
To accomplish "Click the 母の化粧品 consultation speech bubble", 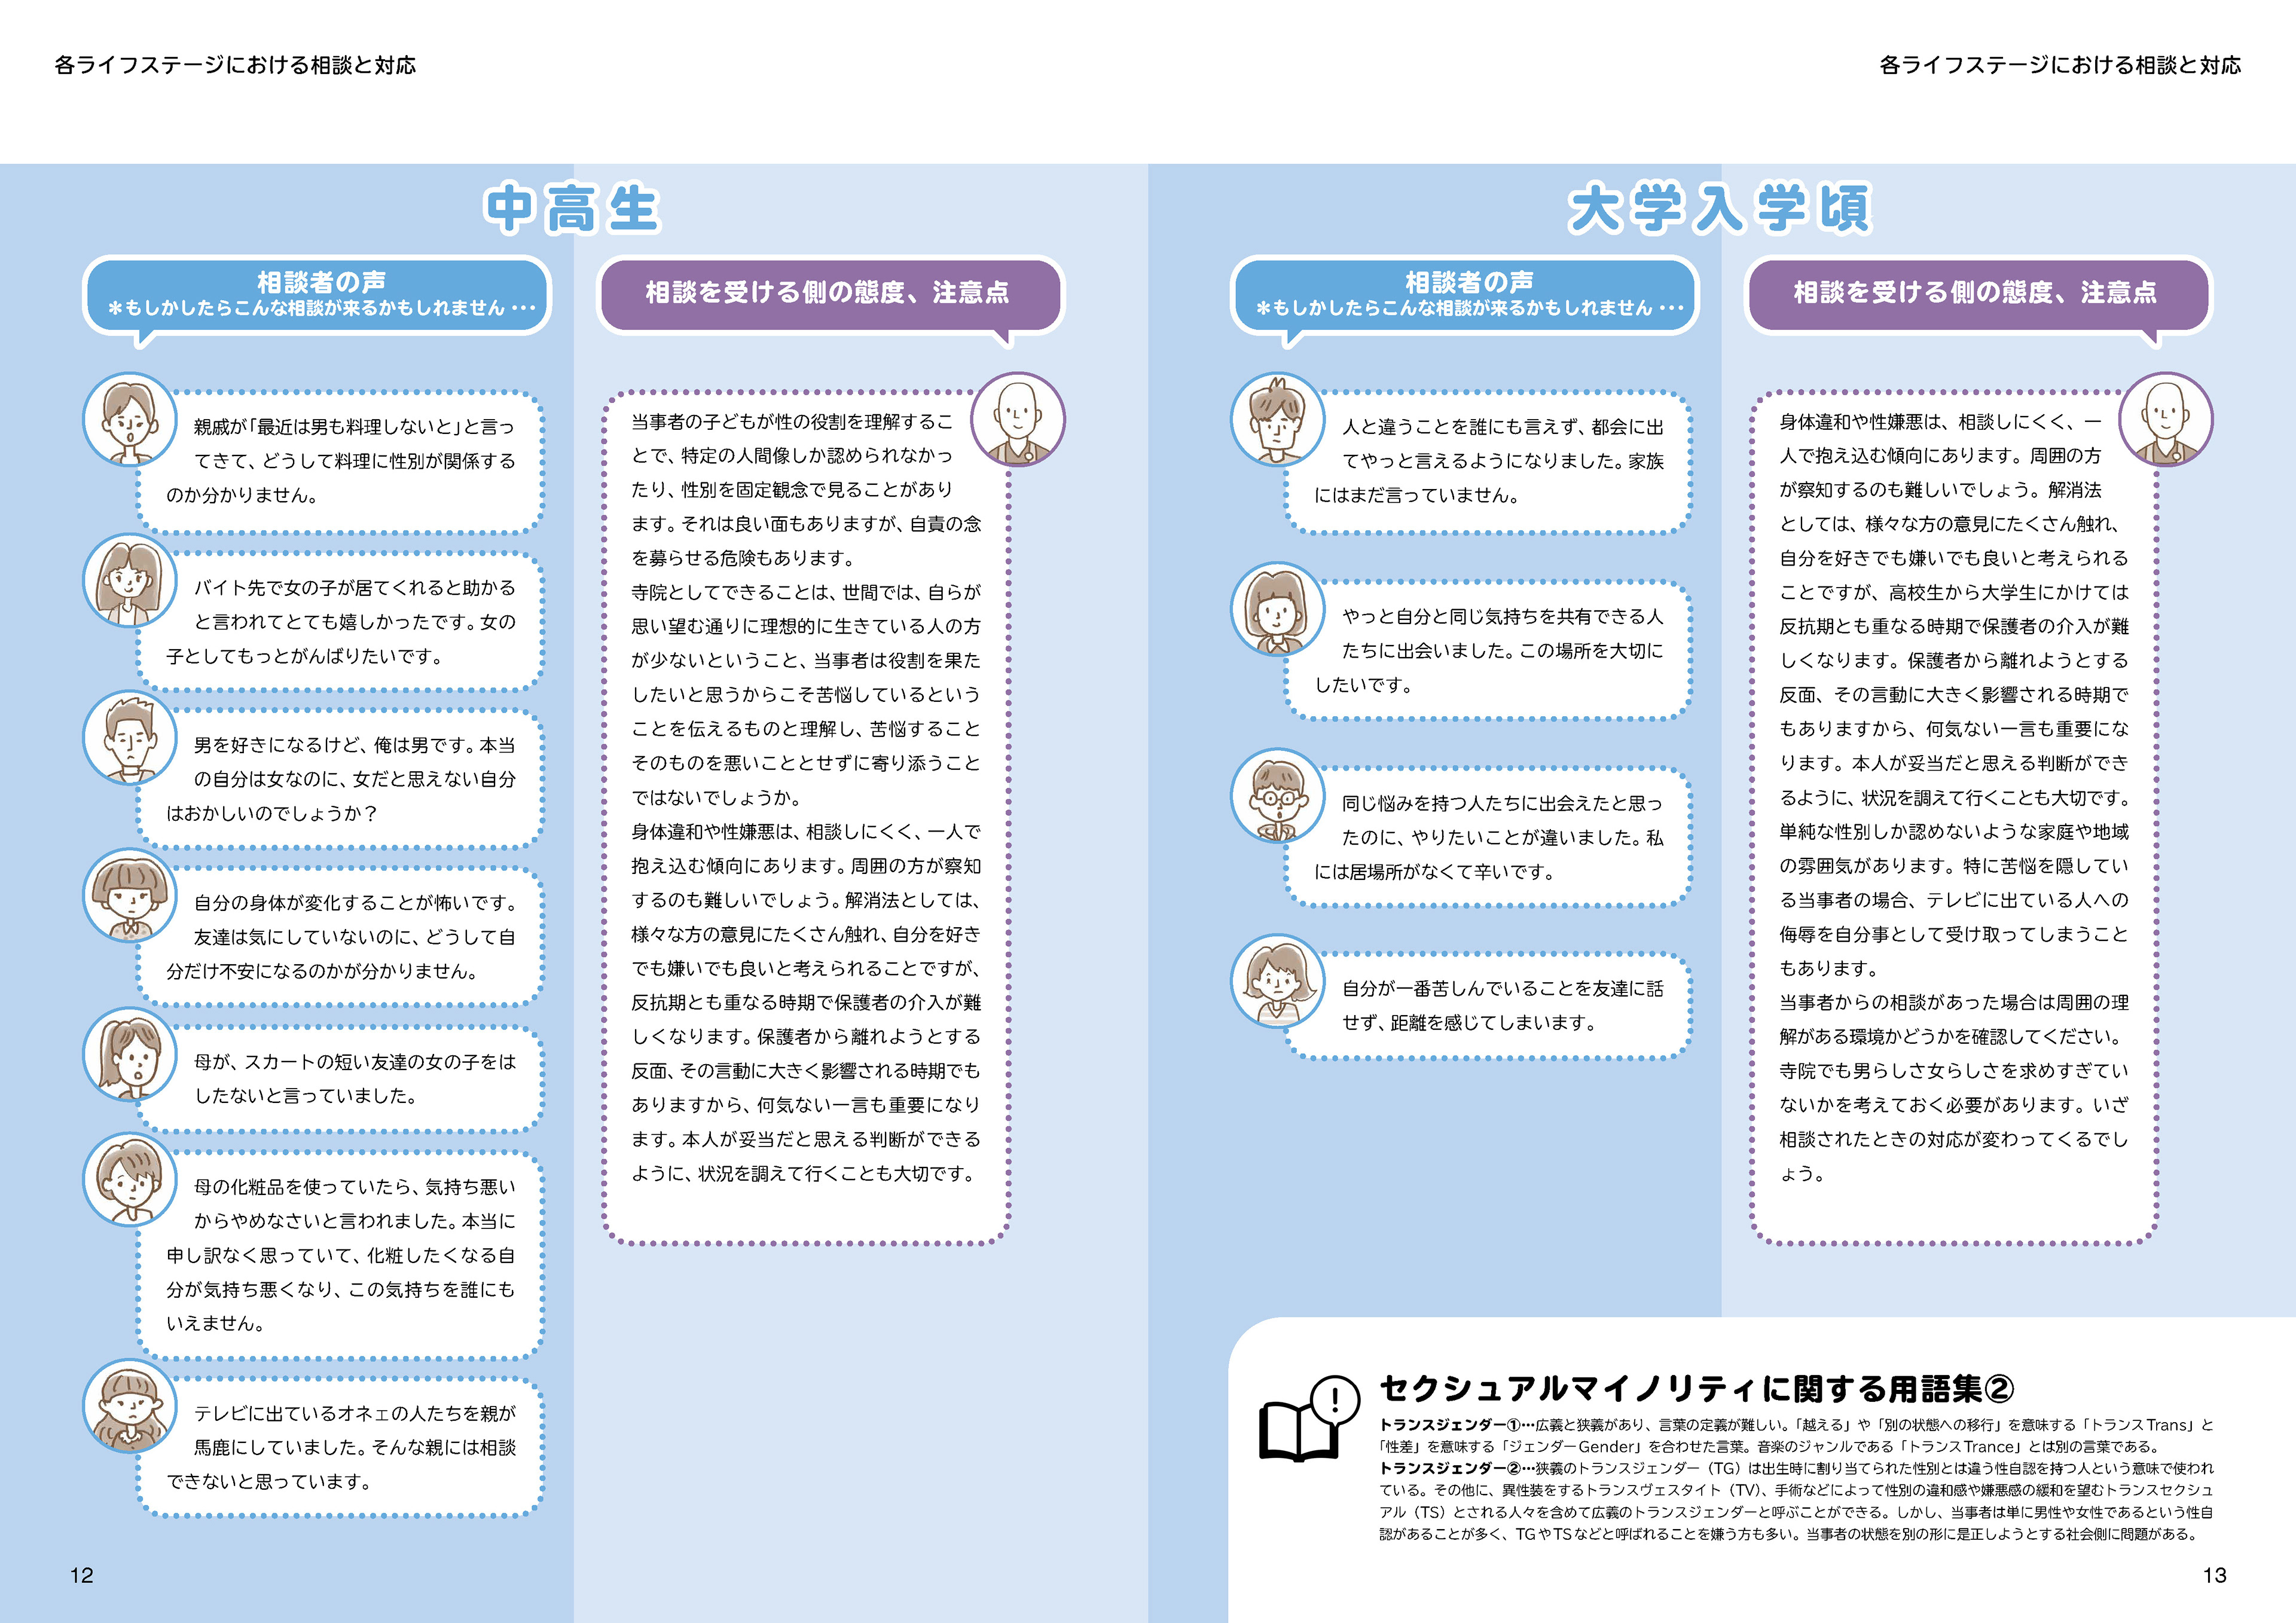I will [x=340, y=1254].
